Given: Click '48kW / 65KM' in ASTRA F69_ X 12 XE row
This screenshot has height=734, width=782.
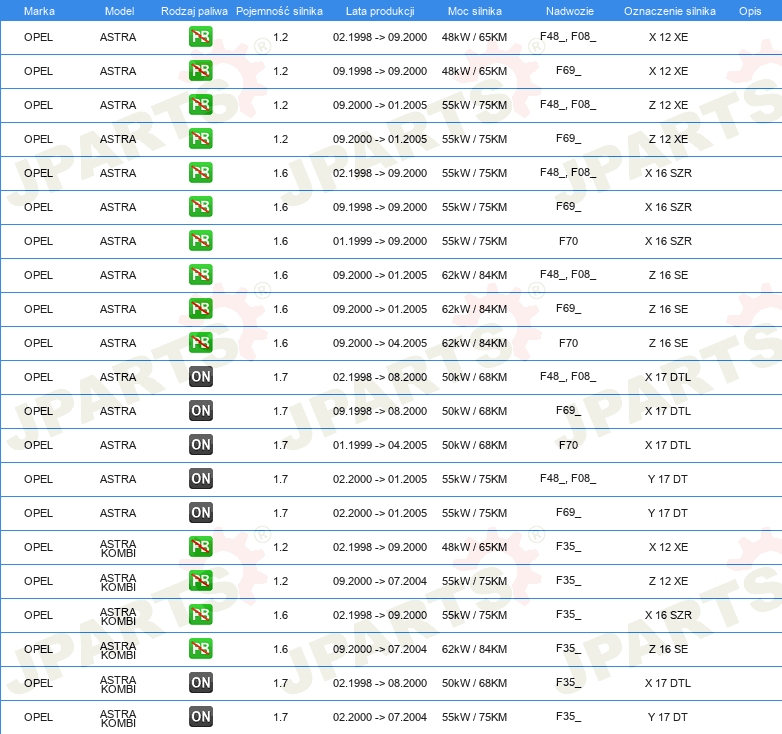Looking at the screenshot, I should tap(474, 71).
